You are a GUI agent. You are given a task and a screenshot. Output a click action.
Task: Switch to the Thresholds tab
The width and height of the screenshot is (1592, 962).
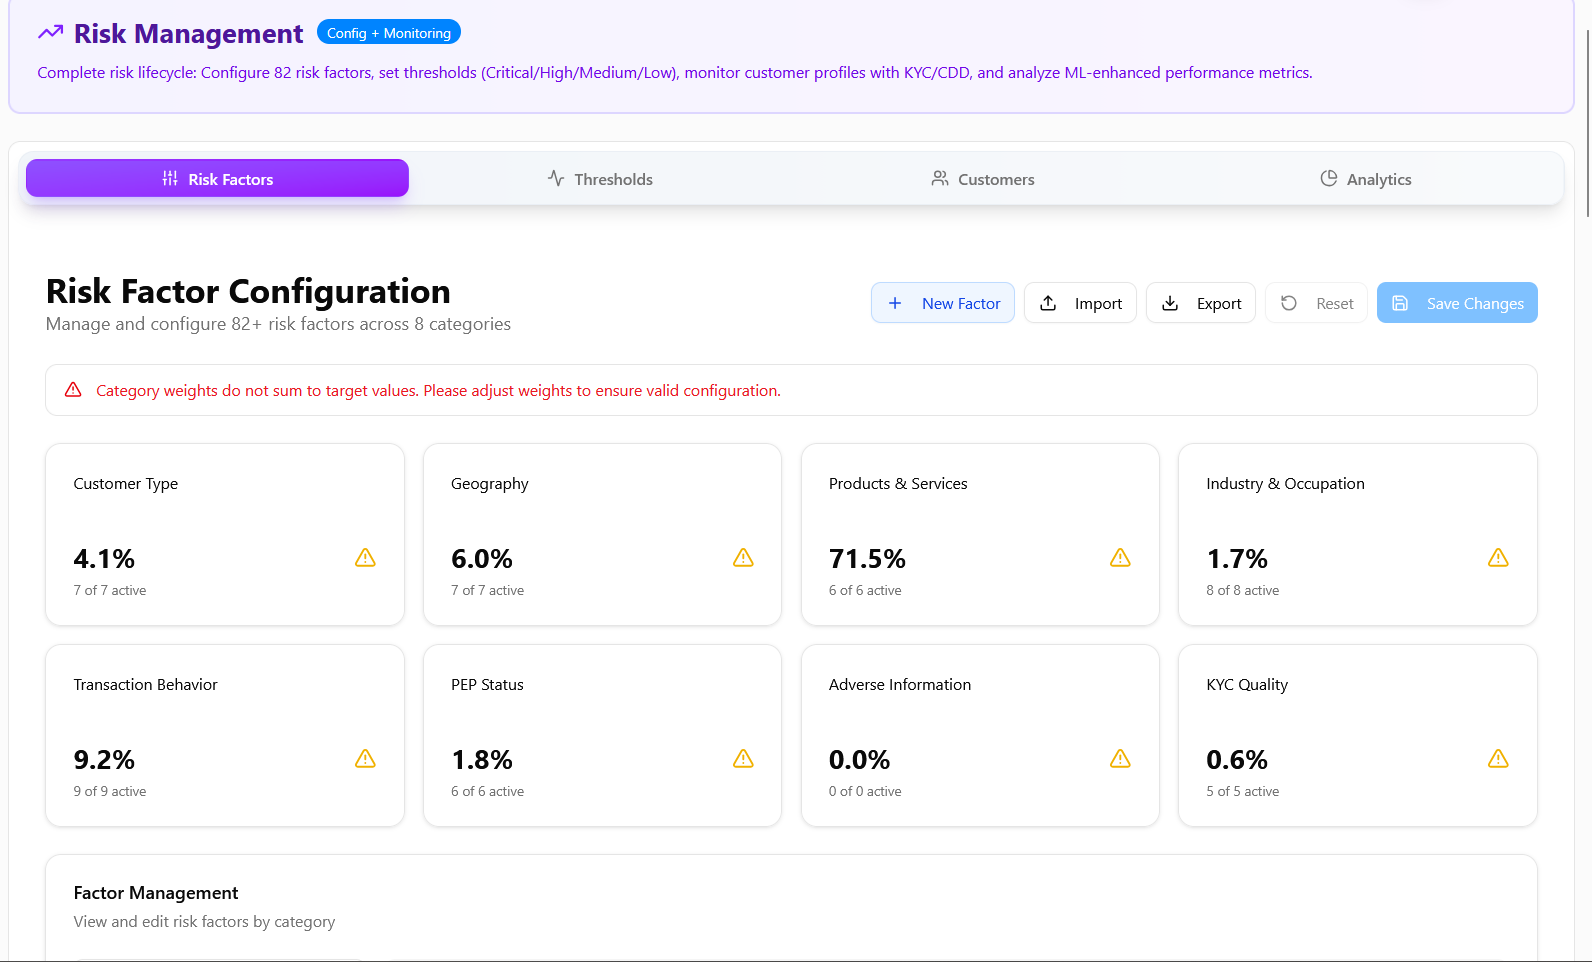coord(600,179)
